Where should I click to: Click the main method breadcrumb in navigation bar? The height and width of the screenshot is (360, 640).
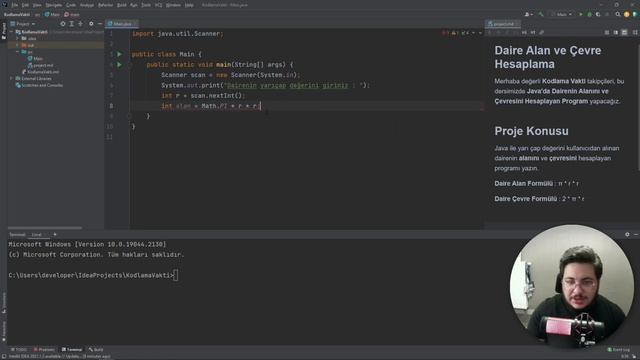tap(72, 14)
